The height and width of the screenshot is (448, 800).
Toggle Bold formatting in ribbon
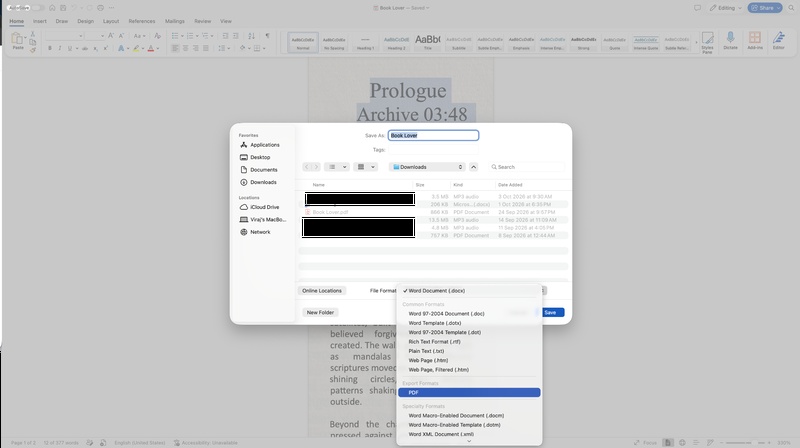tap(49, 48)
